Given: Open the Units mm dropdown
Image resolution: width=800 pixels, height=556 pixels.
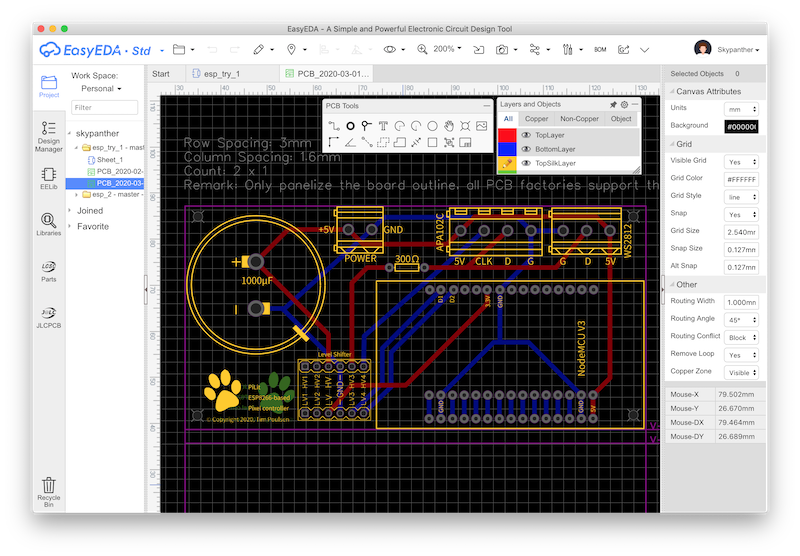Looking at the screenshot, I should (x=741, y=109).
